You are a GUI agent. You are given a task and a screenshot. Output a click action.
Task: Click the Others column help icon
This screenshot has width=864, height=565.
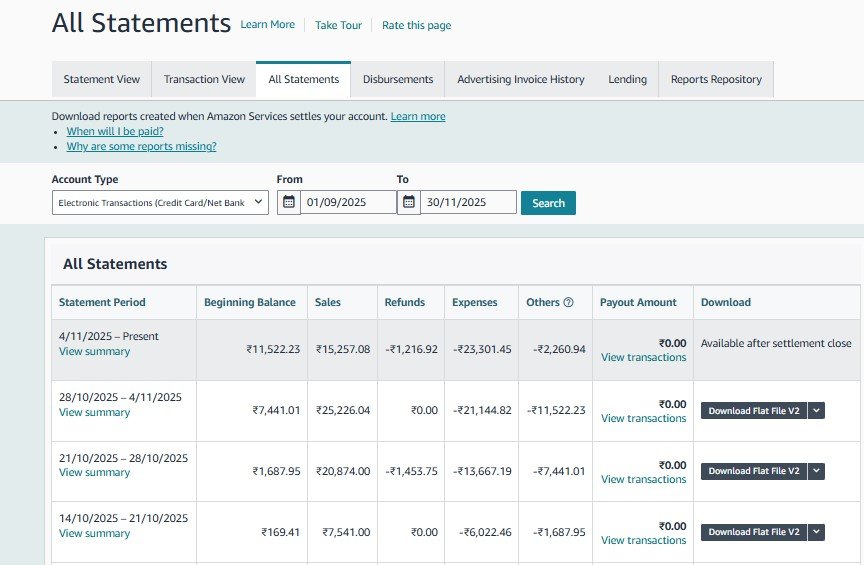pyautogui.click(x=569, y=302)
